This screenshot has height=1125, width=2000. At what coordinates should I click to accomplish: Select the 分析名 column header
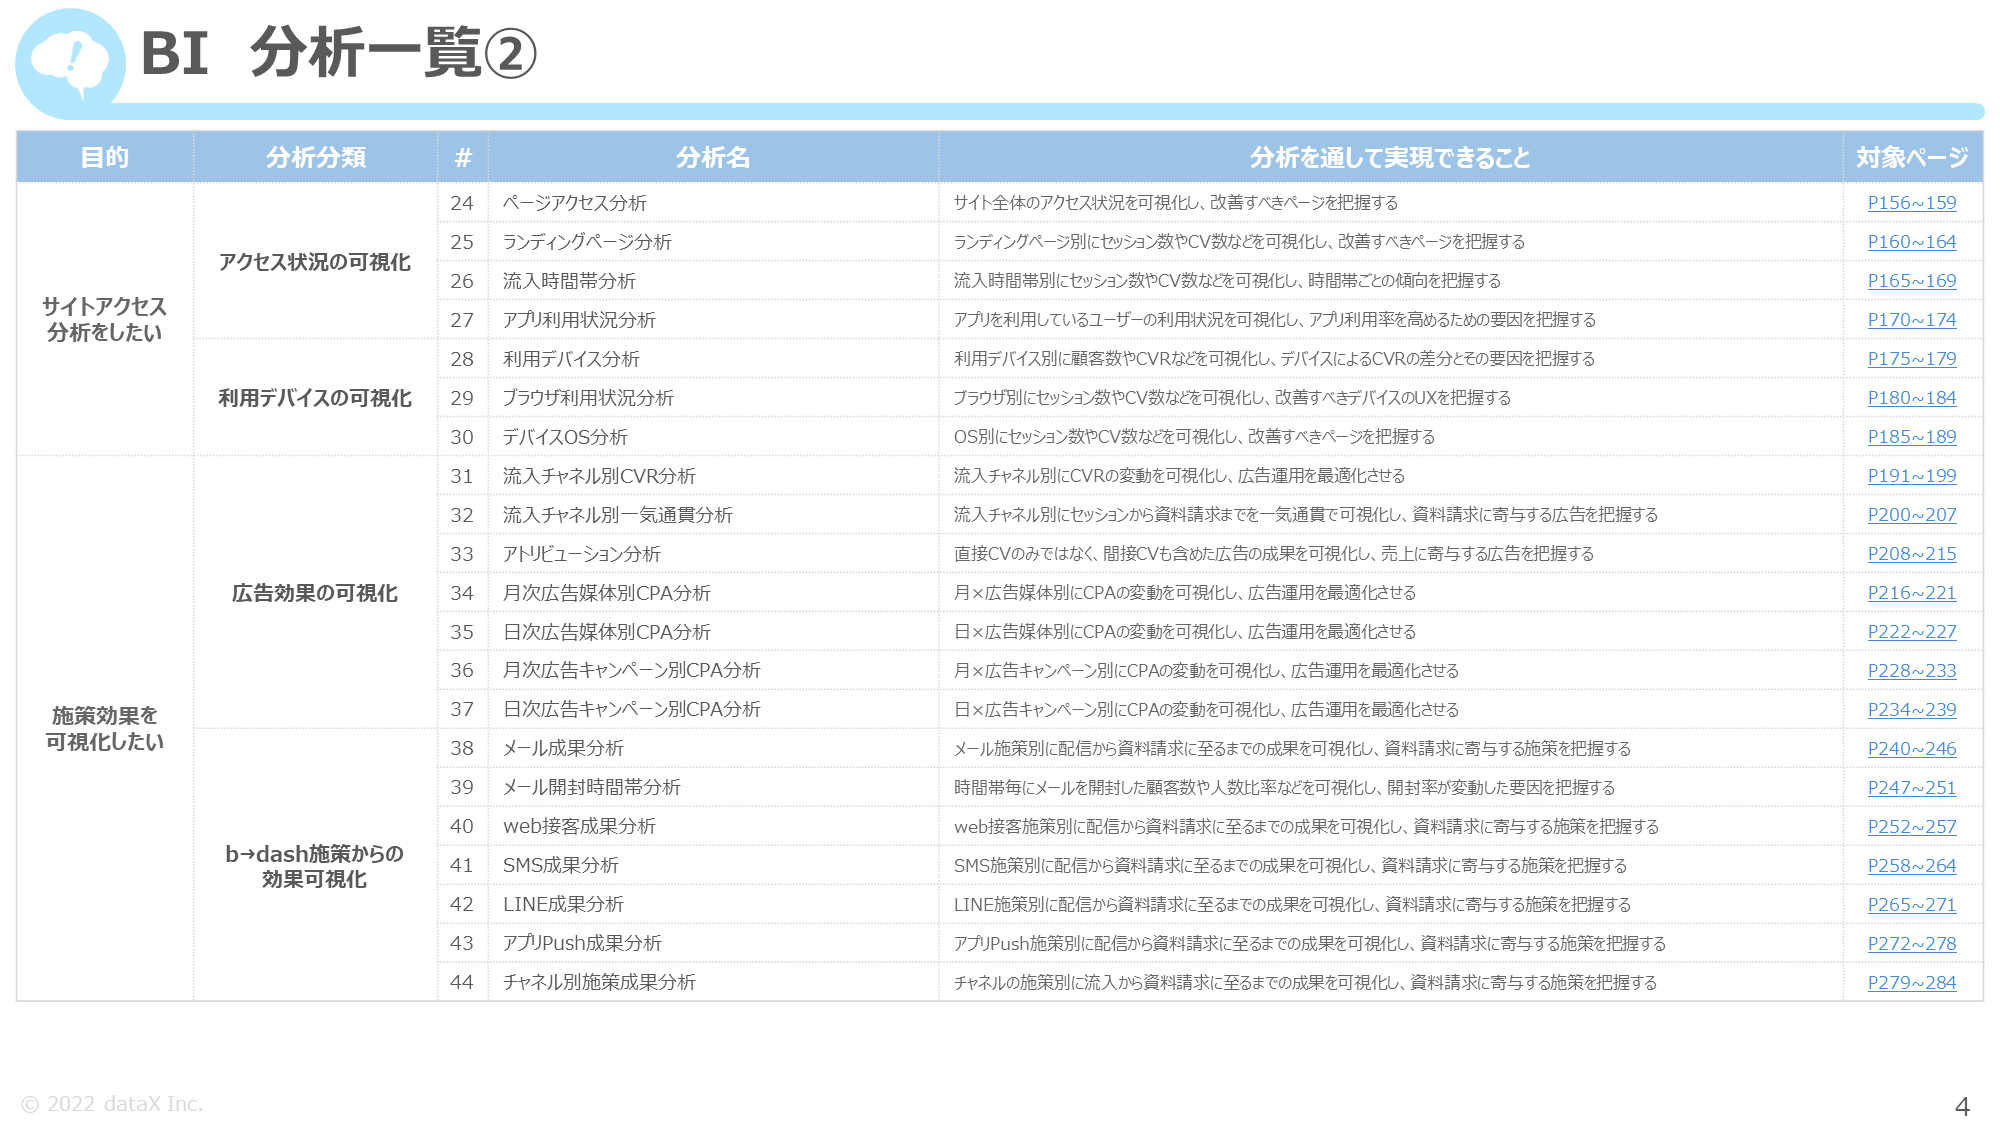click(x=713, y=157)
